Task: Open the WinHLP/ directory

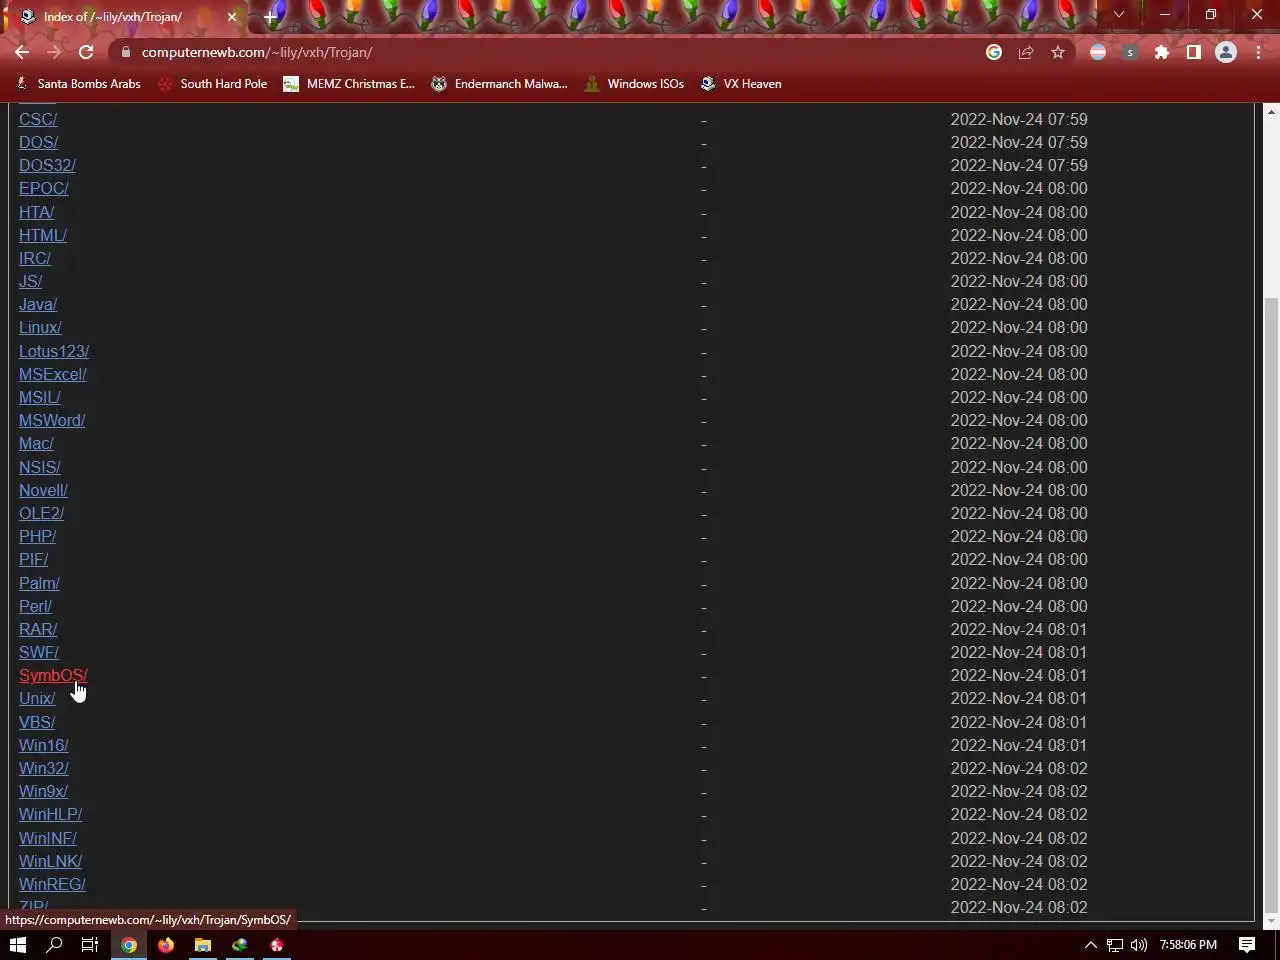Action: [51, 814]
